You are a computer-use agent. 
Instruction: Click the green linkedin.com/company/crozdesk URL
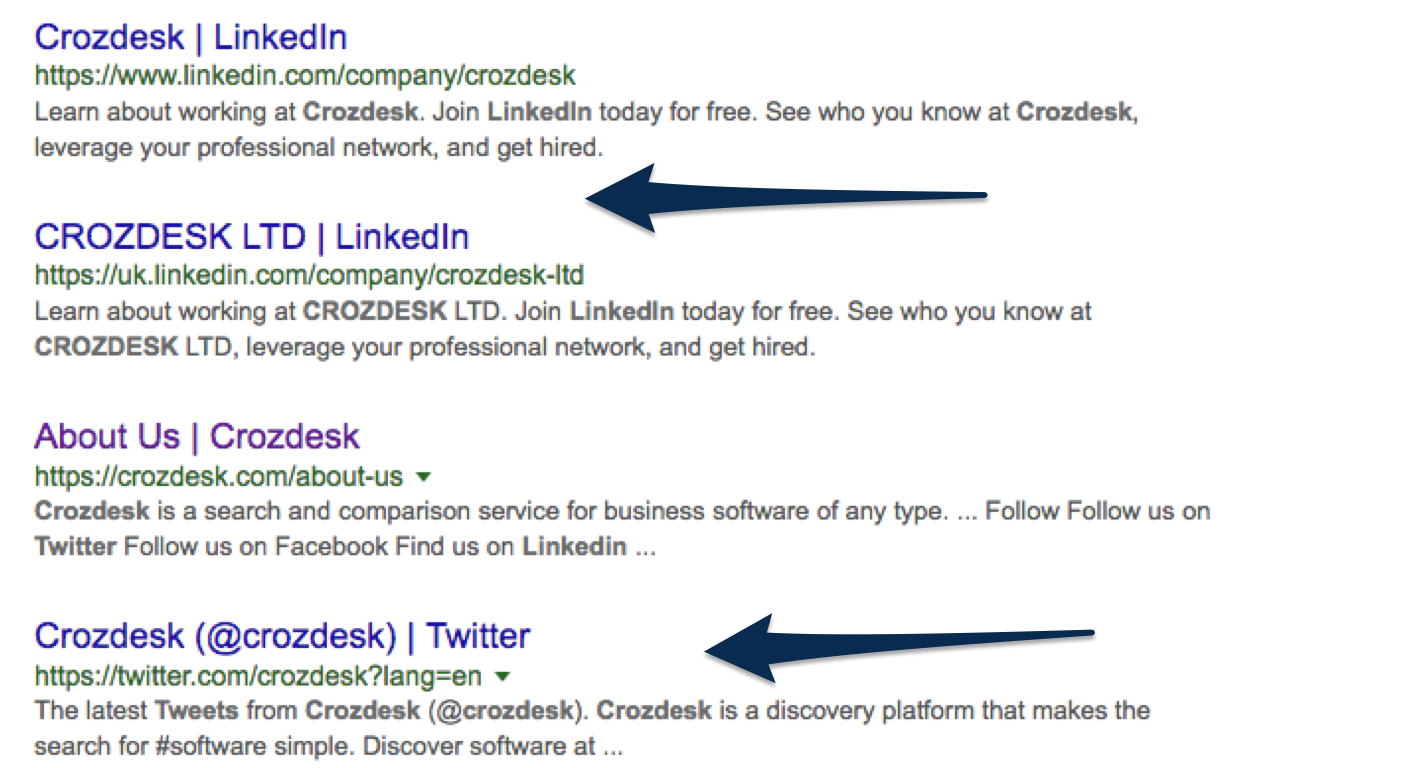(x=305, y=76)
